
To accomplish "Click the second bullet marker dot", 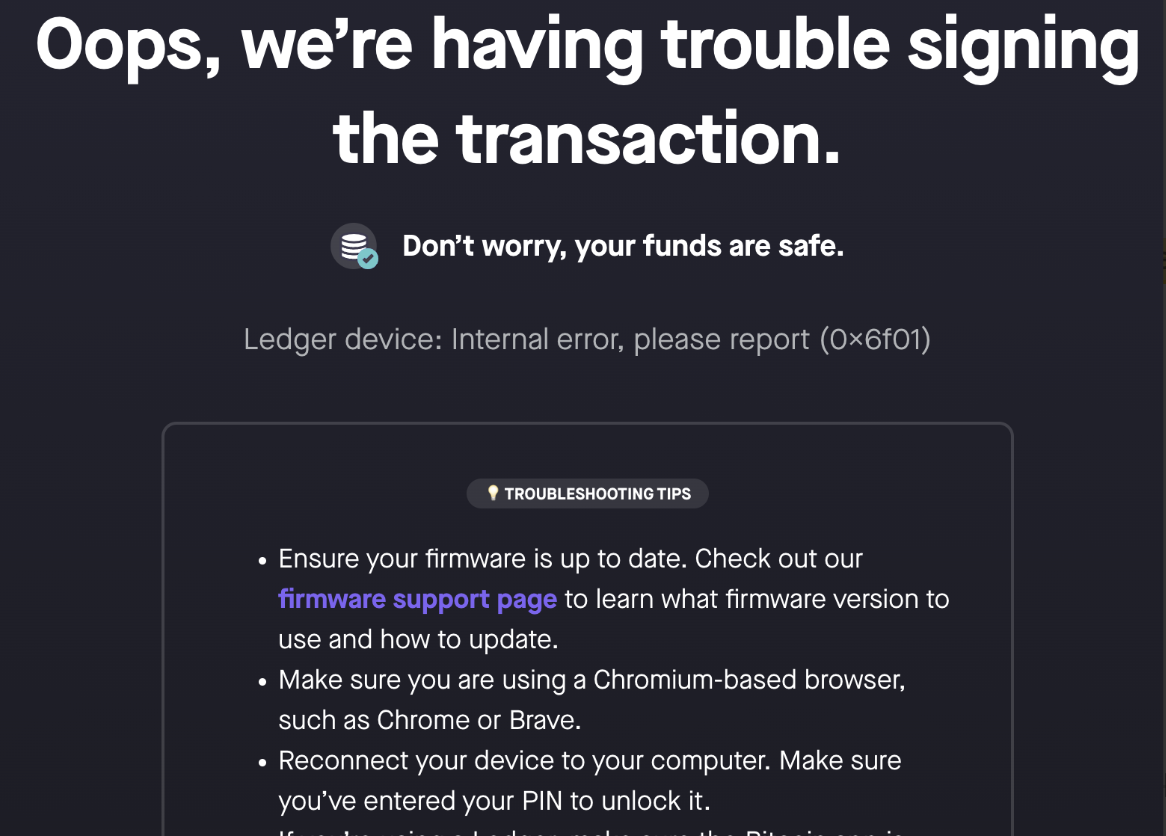I will (x=261, y=681).
